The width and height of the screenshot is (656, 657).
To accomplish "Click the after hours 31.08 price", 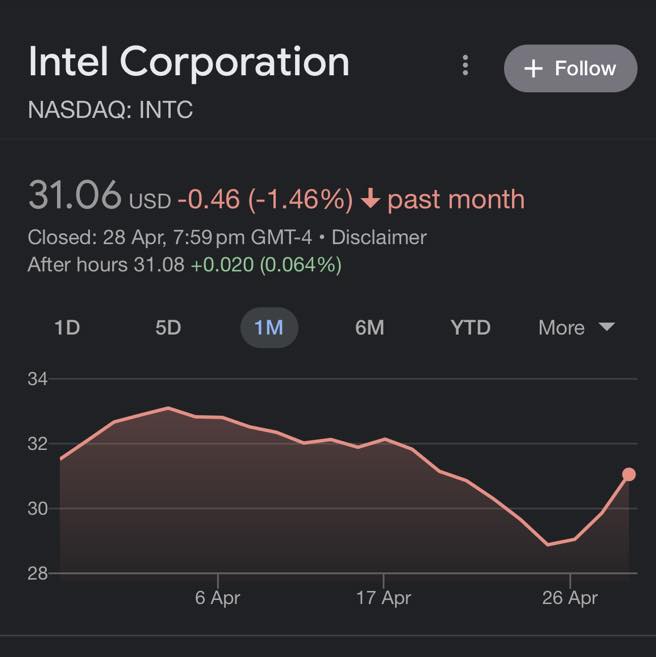I will point(158,265).
